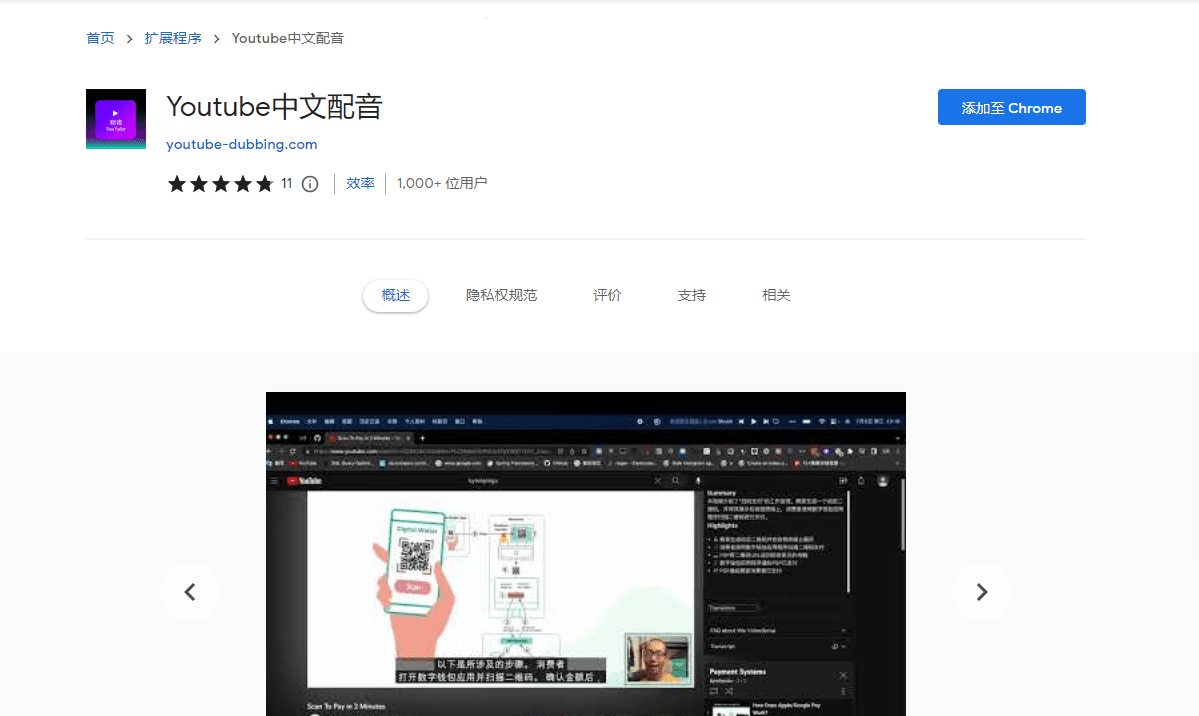Screen dimensions: 1199x716
Task: Navigate to 首页 via the breadcrumb
Action: [x=100, y=38]
